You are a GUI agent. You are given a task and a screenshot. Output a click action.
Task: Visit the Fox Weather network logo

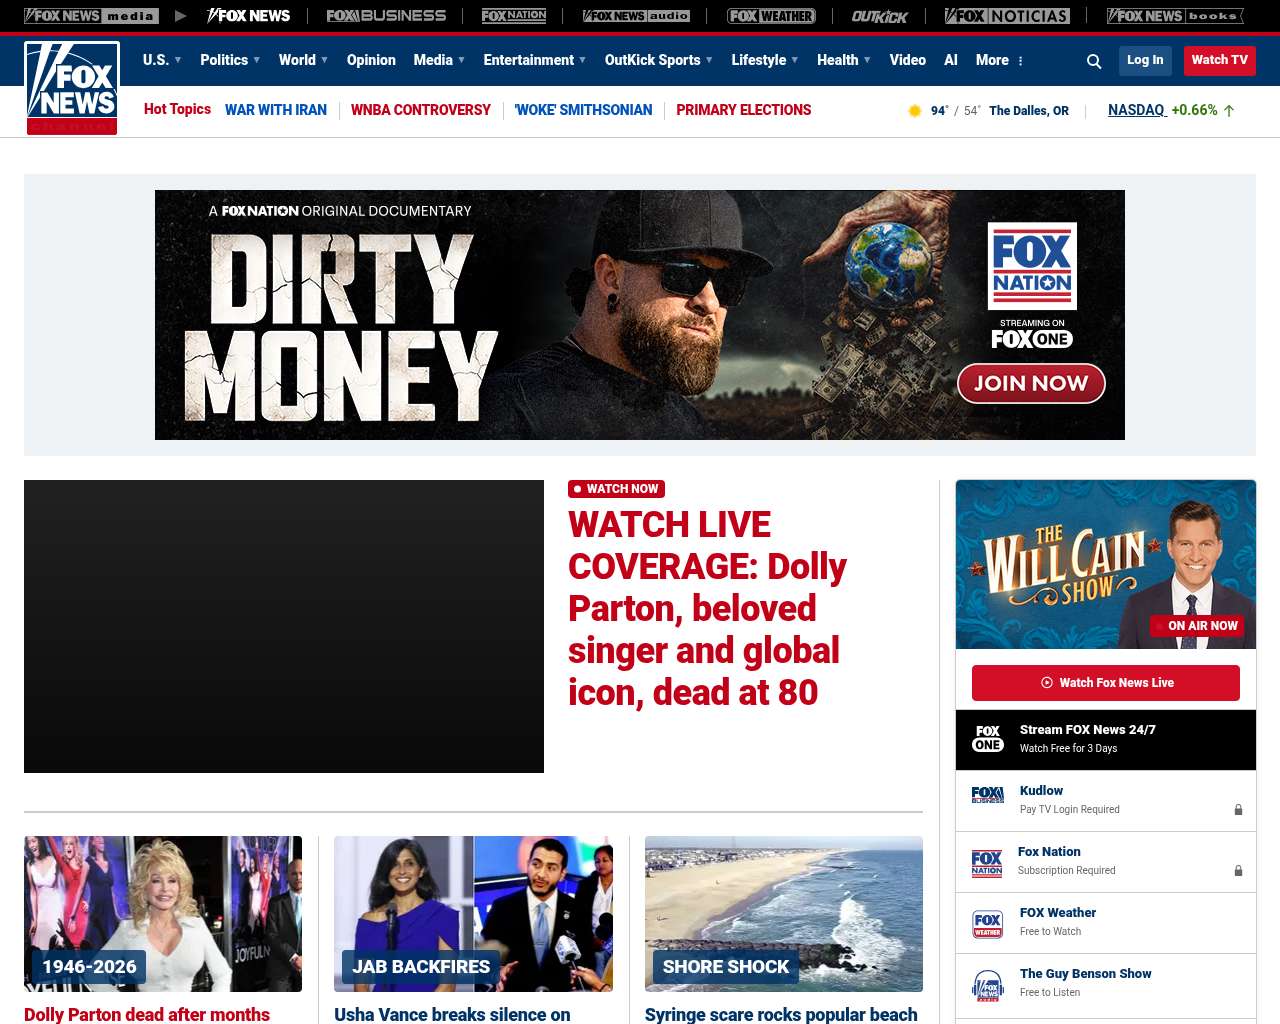(x=771, y=16)
